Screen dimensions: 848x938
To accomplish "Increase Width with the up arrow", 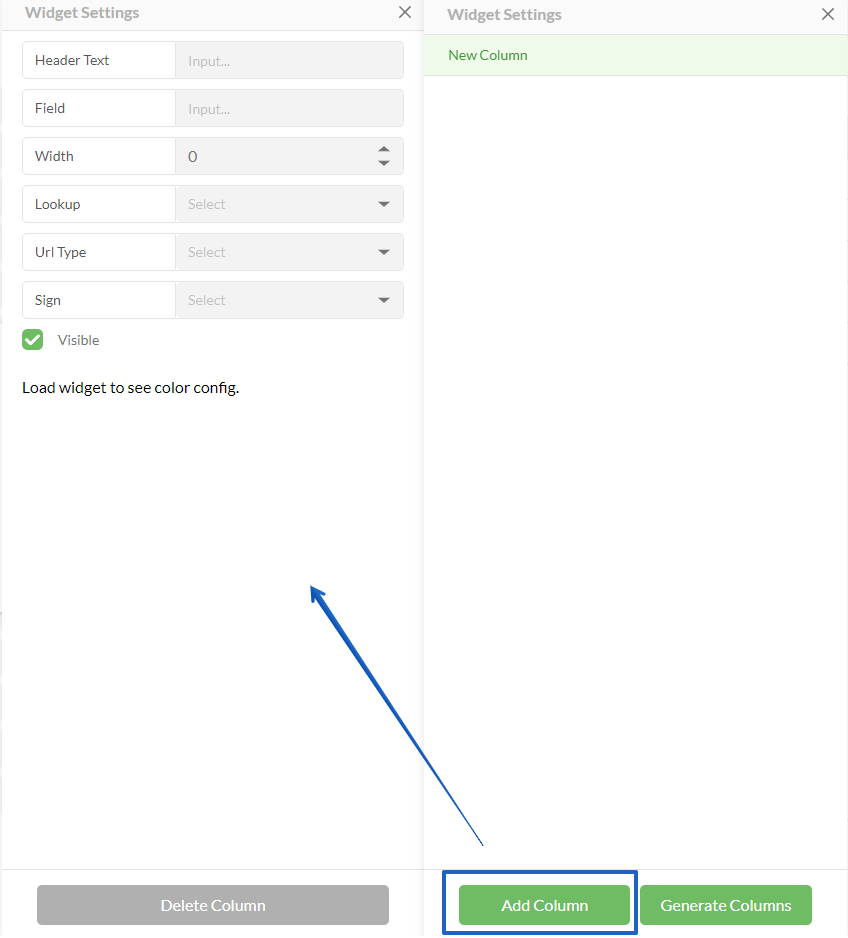I will (x=384, y=149).
